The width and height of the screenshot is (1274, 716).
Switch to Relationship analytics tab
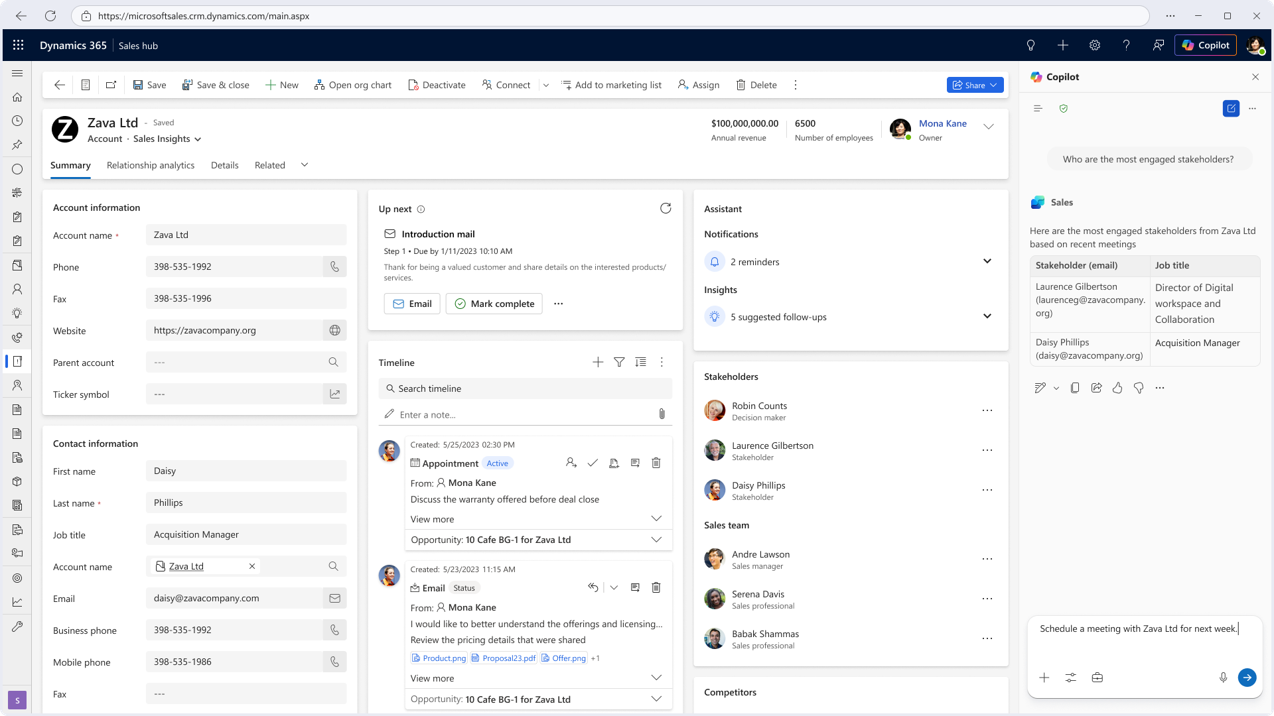tap(151, 165)
